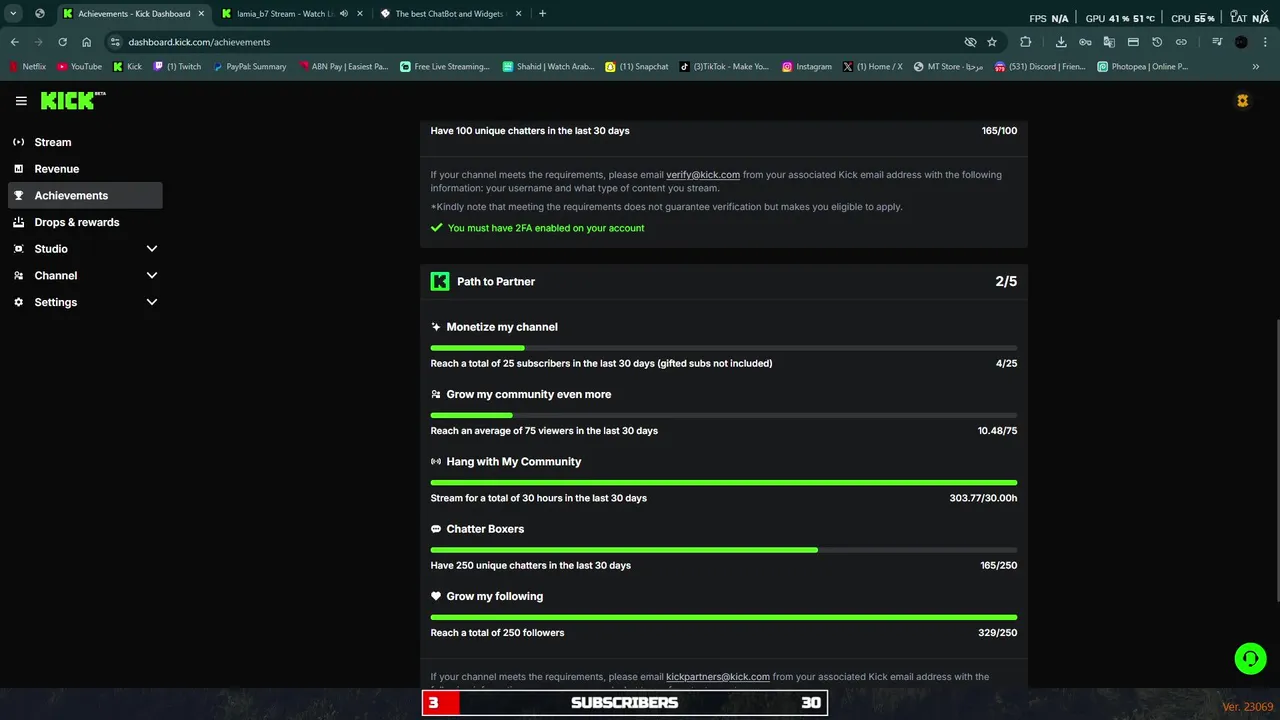Open the Netflix bookmark

click(28, 67)
